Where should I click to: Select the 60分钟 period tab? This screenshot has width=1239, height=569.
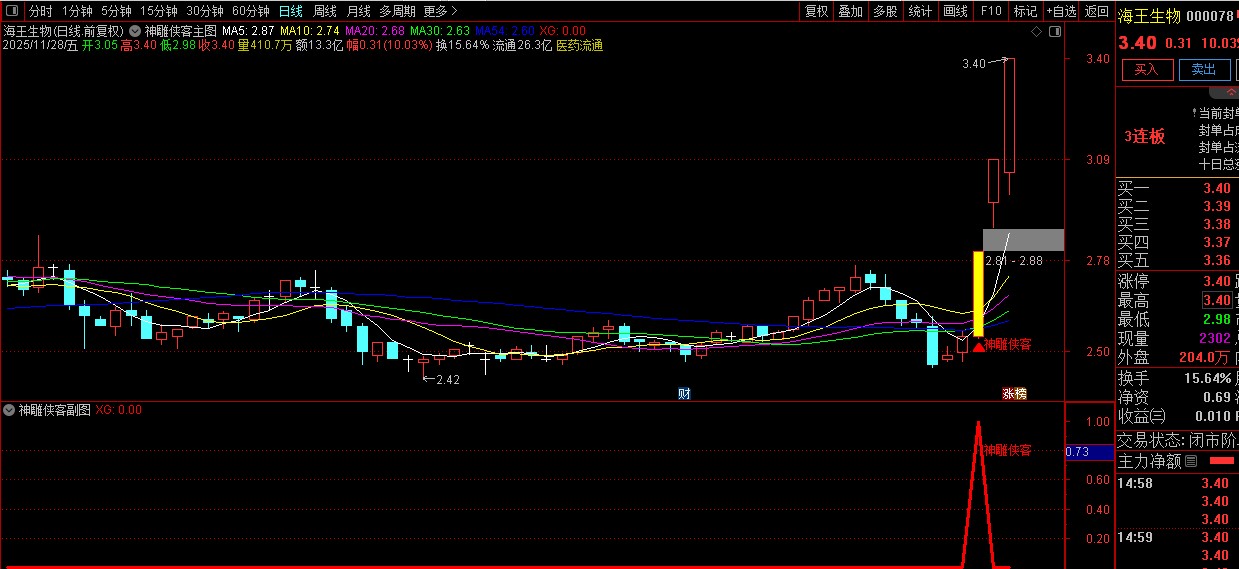[x=251, y=11]
